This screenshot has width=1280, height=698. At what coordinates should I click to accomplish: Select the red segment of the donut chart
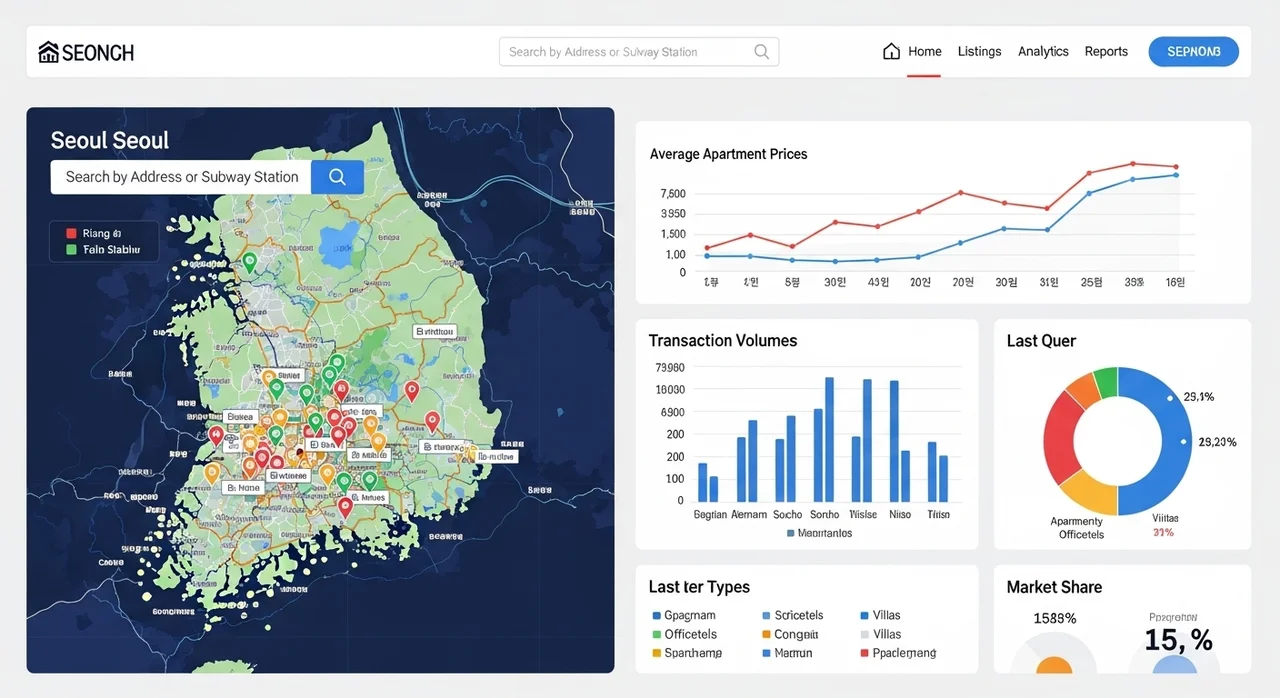1058,440
